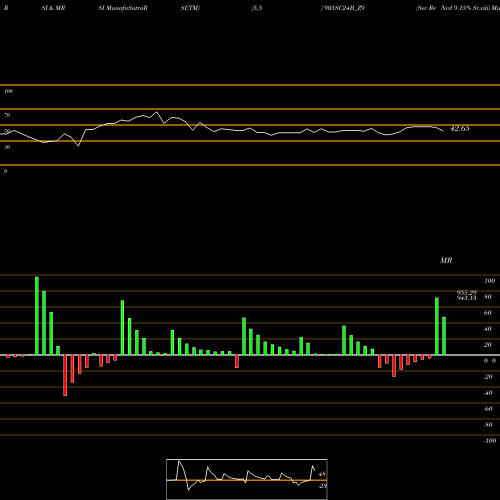Click the '9055C24B_Z9' symbol text in header
The width and height of the screenshot is (500, 500).
tap(343, 8)
